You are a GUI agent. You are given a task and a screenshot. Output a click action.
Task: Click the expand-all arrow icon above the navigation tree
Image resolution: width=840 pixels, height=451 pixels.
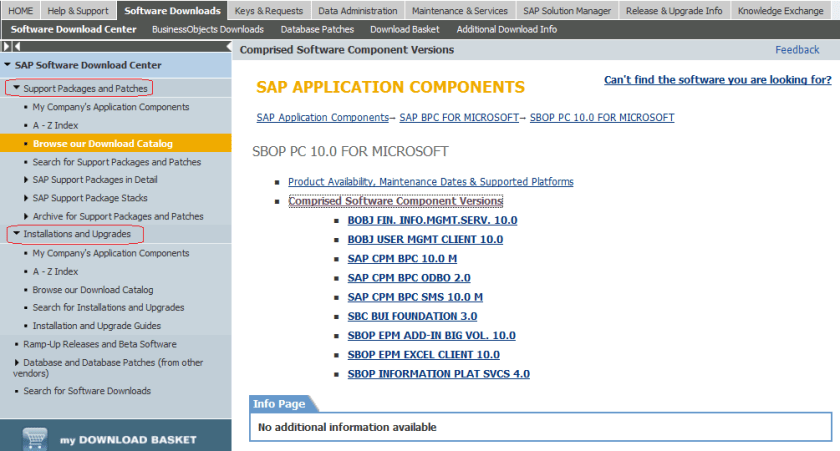click(x=8, y=47)
